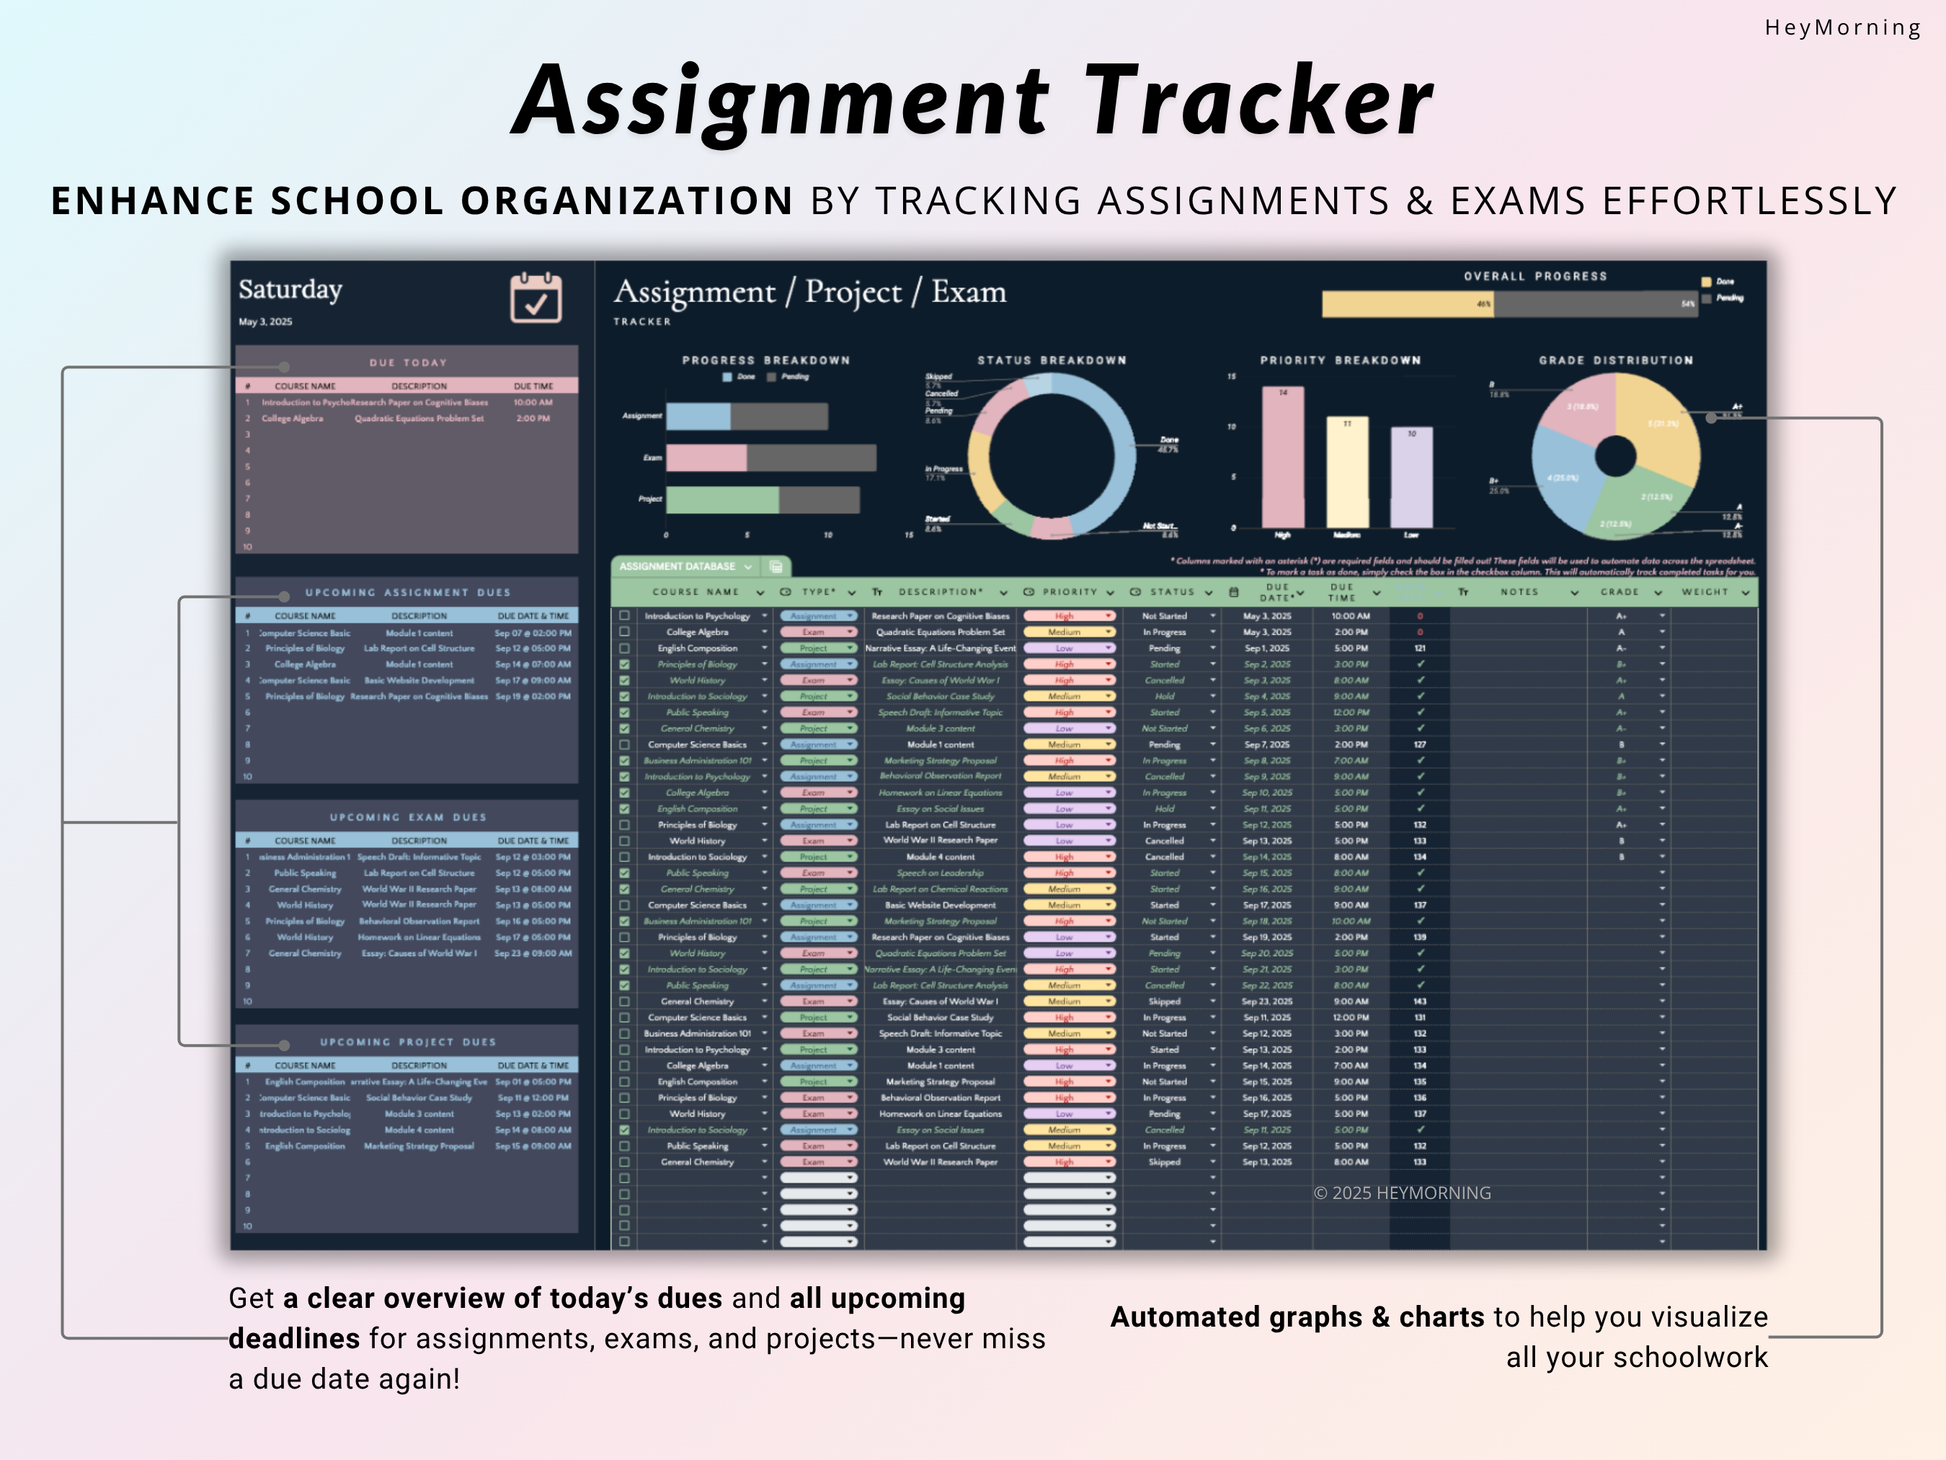Image resolution: width=1946 pixels, height=1460 pixels.
Task: Select the Due Today section header
Action: click(408, 363)
